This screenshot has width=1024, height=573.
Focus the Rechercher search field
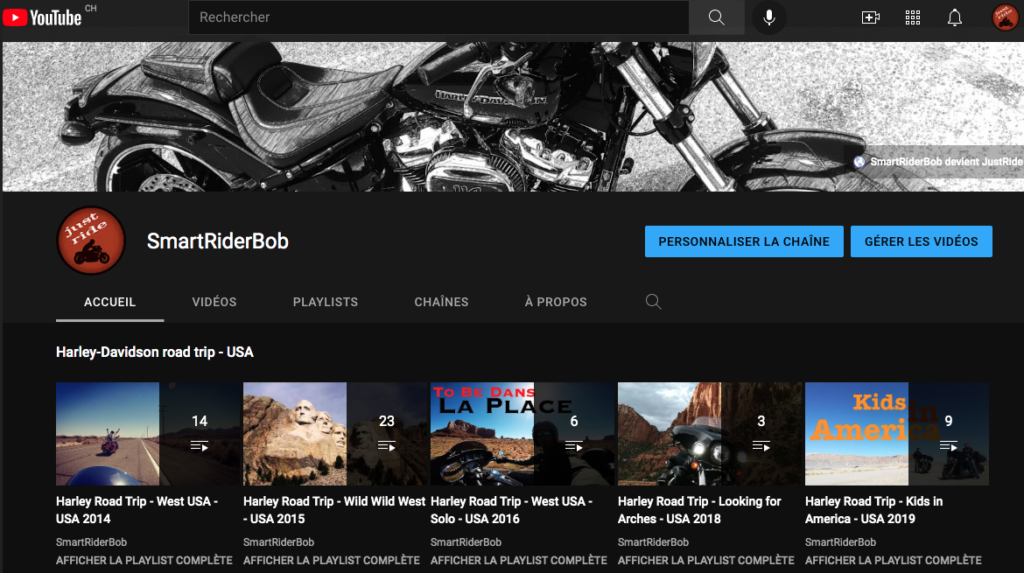(x=439, y=18)
